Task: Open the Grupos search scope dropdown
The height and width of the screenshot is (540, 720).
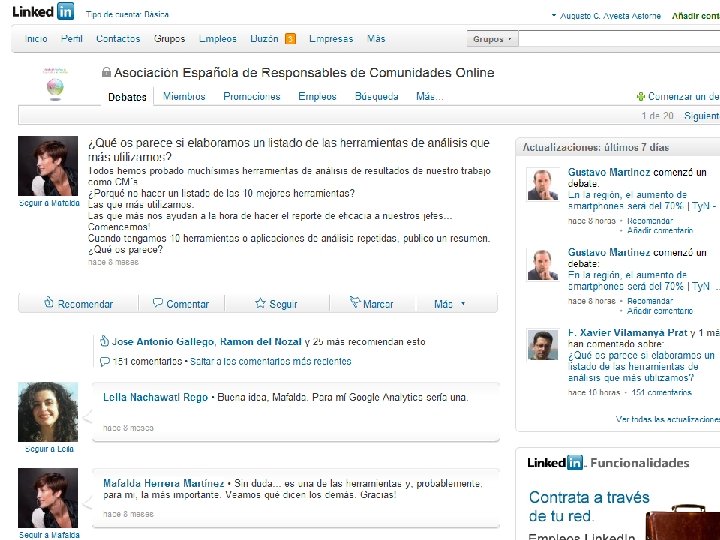Action: [493, 39]
